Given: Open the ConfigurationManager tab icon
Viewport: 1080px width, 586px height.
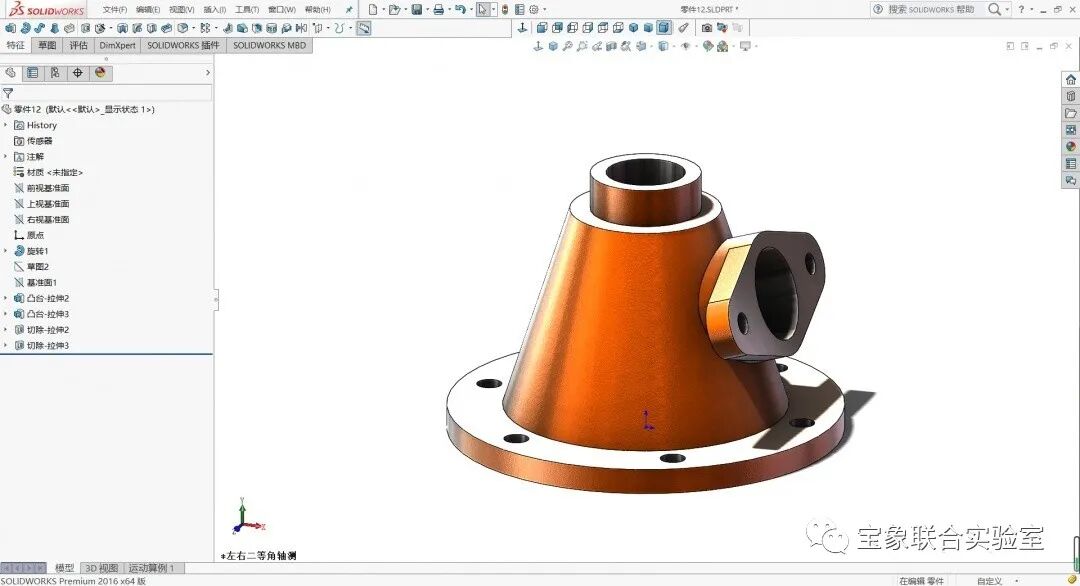Looking at the screenshot, I should [x=55, y=72].
